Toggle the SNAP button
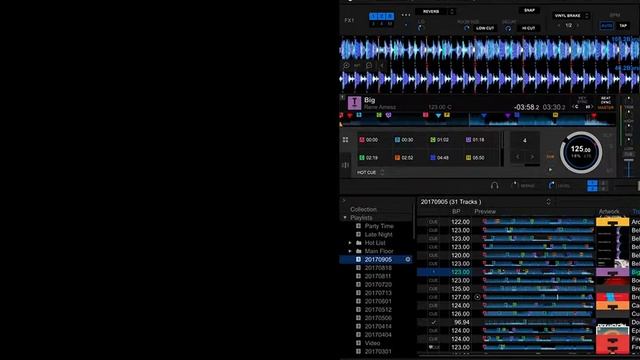Screen dimensions: 640x360 point(529,10)
